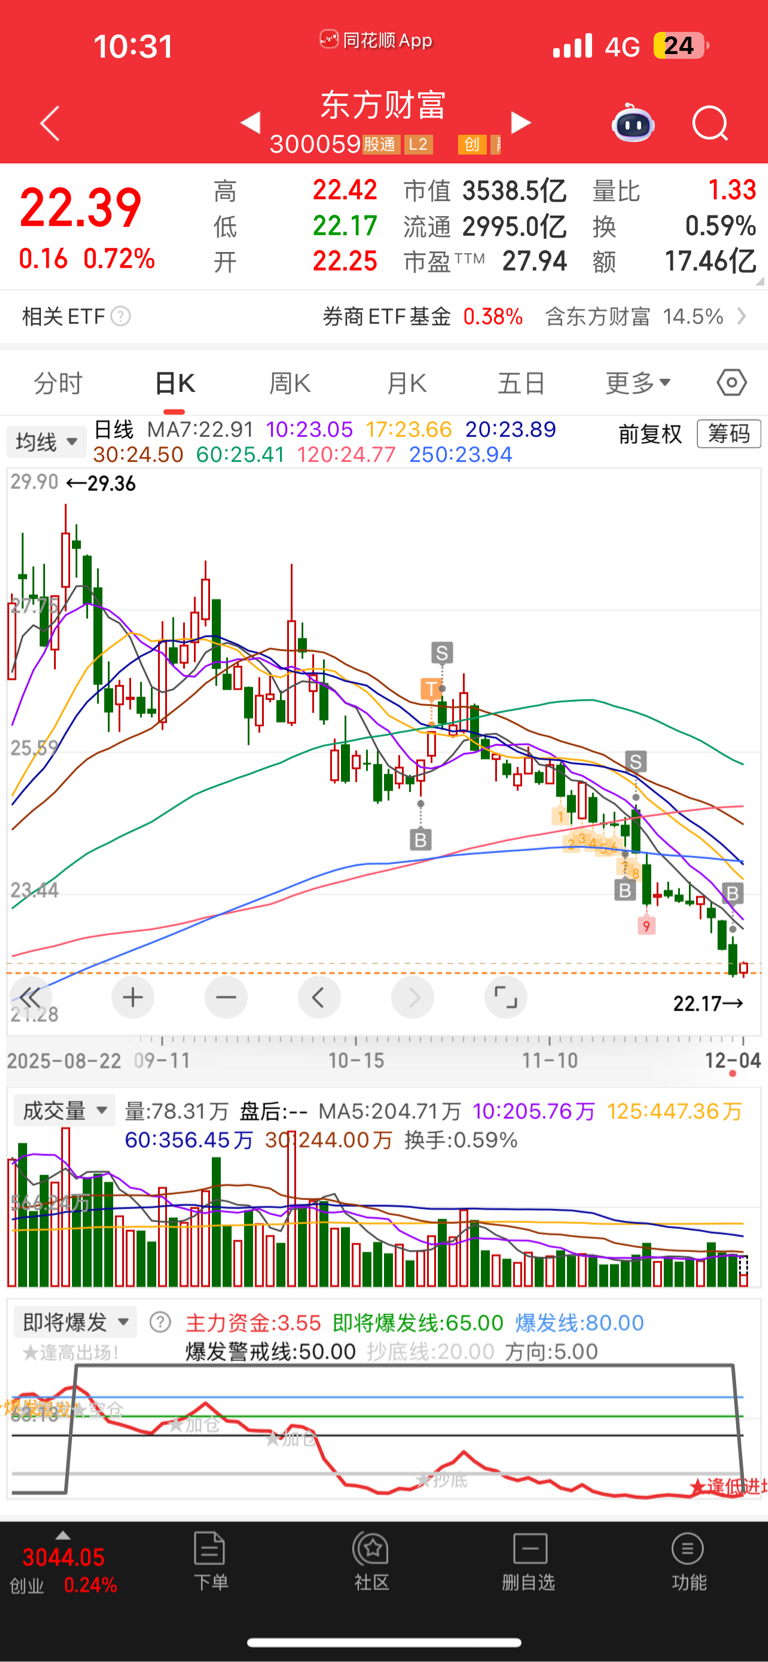Image resolution: width=768 pixels, height=1662 pixels.
Task: Select the 五日 tab
Action: click(521, 383)
